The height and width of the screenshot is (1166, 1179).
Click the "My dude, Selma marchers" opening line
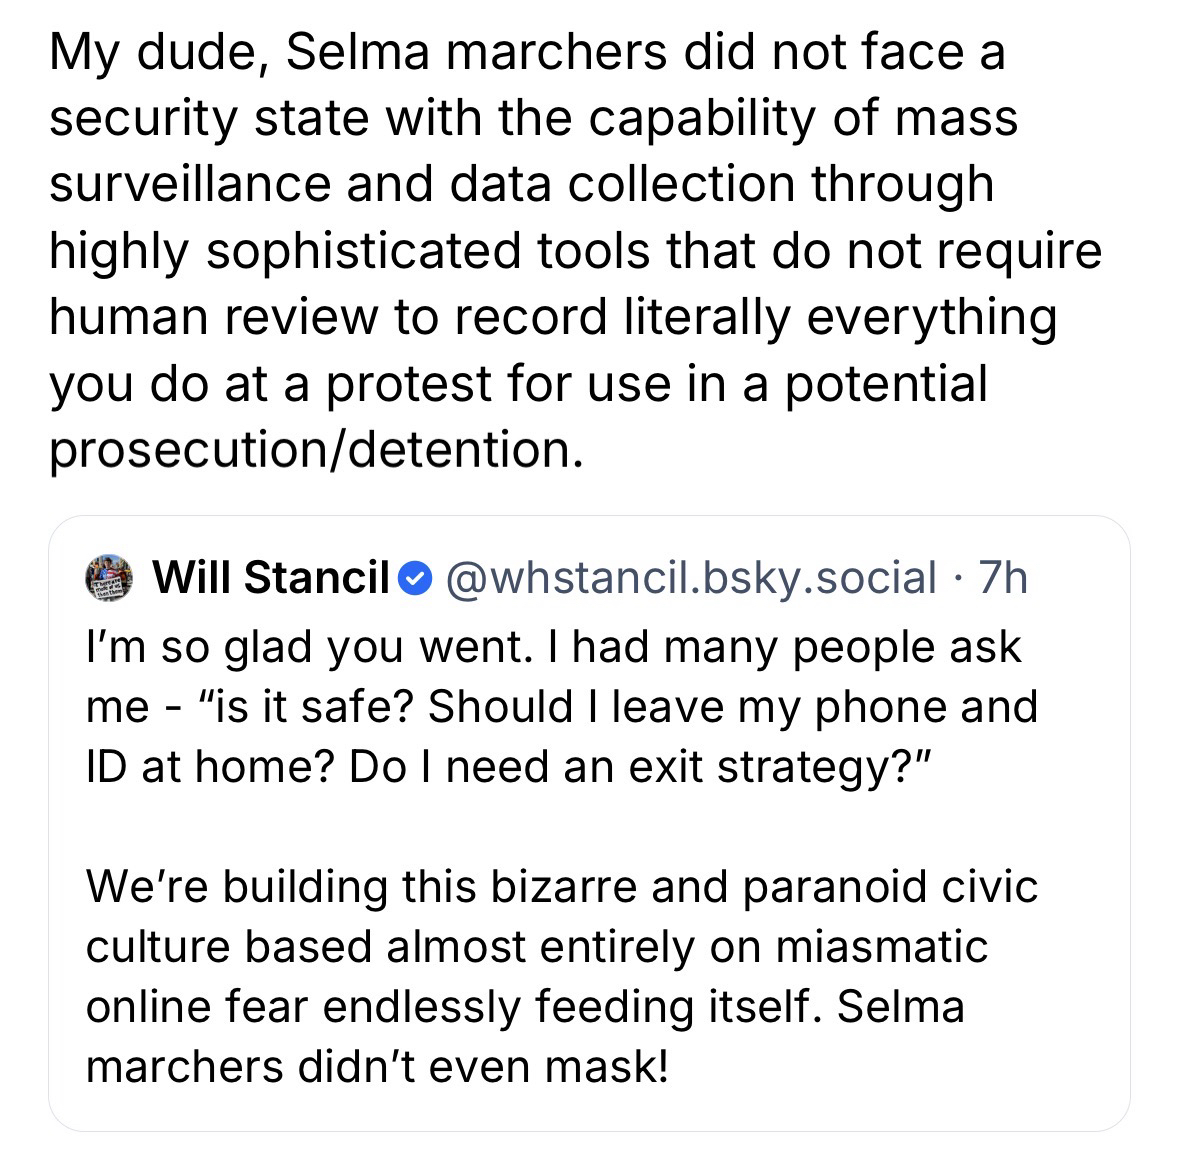coord(526,52)
